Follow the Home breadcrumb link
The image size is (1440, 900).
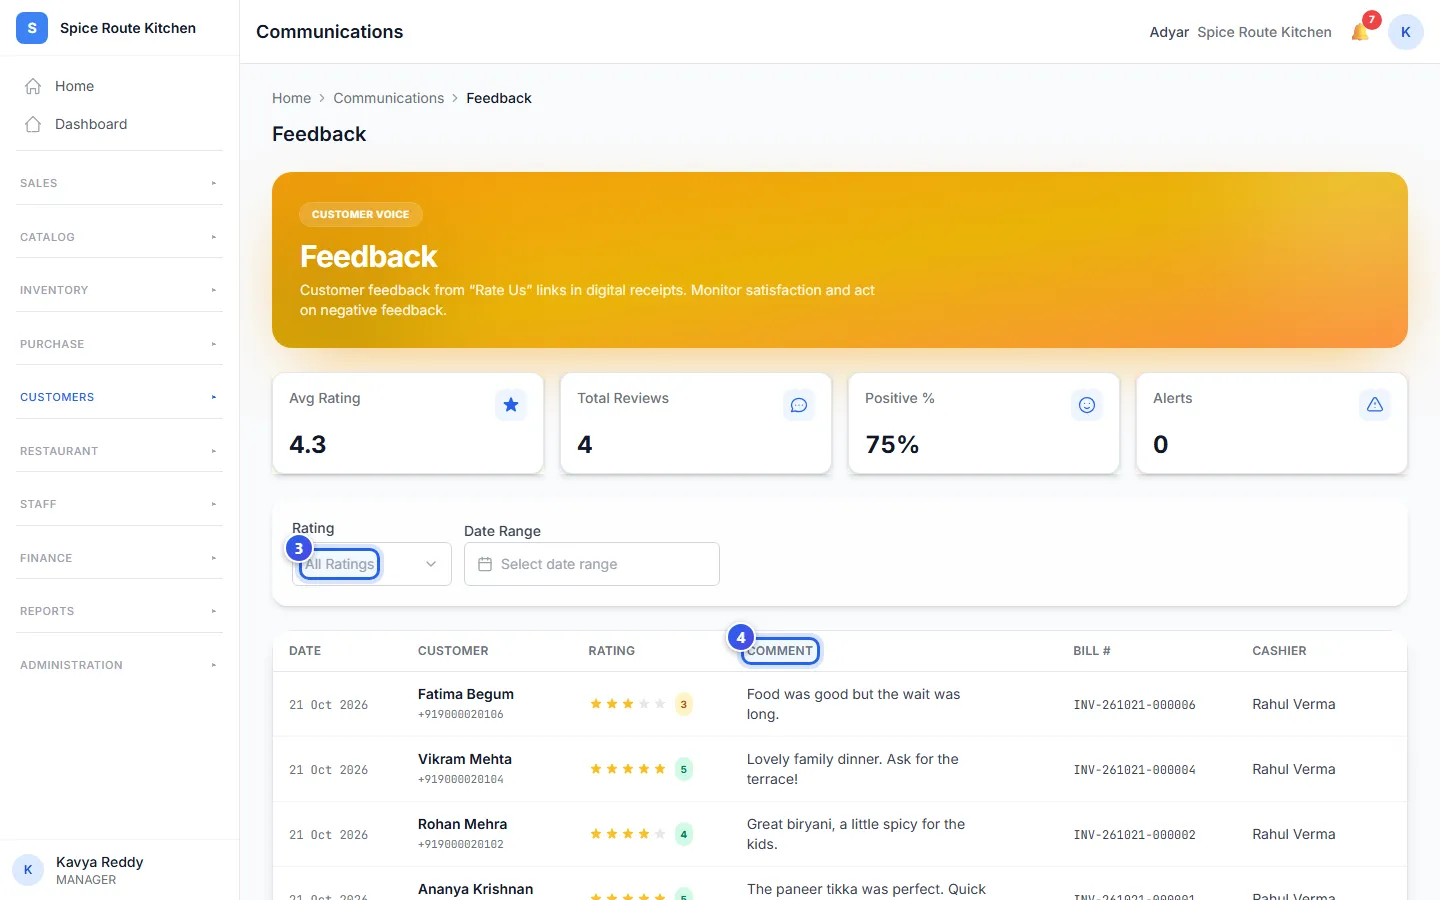[x=291, y=98]
